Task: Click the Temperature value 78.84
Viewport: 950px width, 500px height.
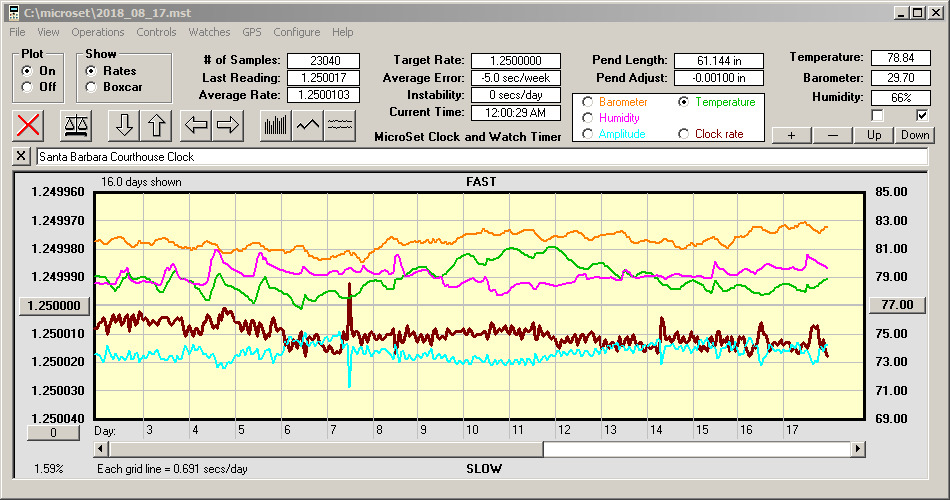Action: pyautogui.click(x=900, y=58)
